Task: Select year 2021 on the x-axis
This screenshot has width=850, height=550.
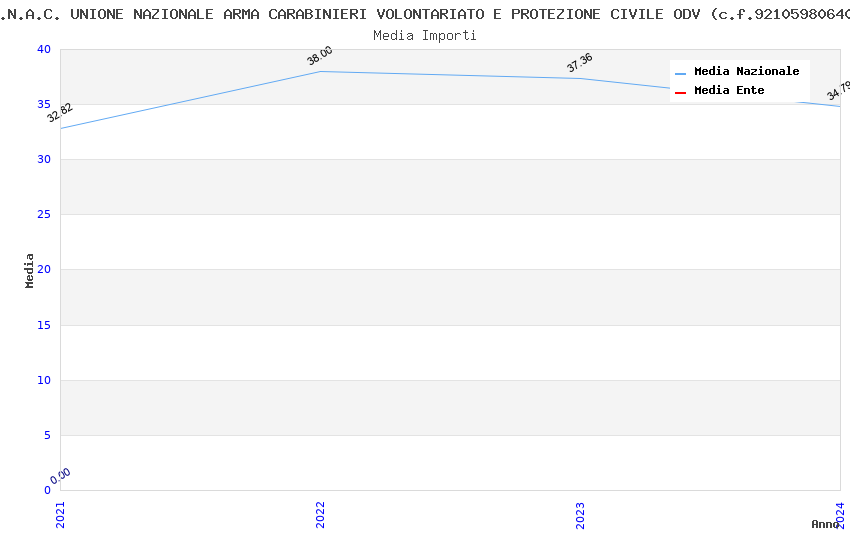Action: (60, 515)
